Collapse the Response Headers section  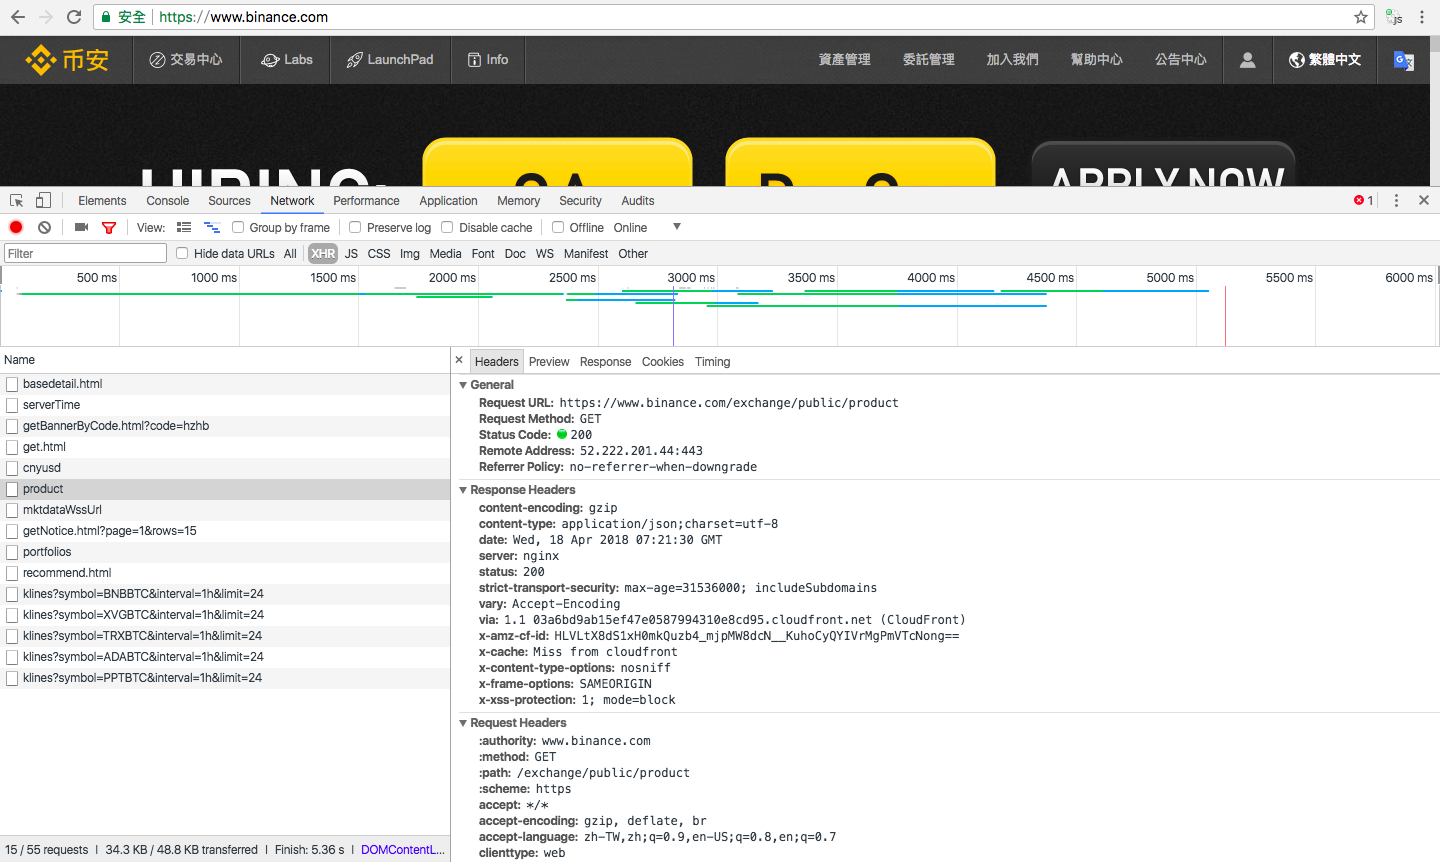463,490
